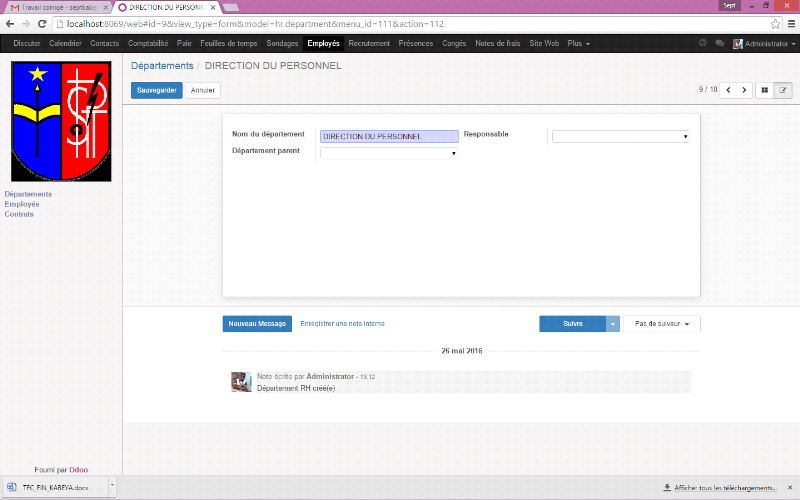Image resolution: width=800 pixels, height=500 pixels.
Task: Go to previous record arrow
Action: point(728,90)
